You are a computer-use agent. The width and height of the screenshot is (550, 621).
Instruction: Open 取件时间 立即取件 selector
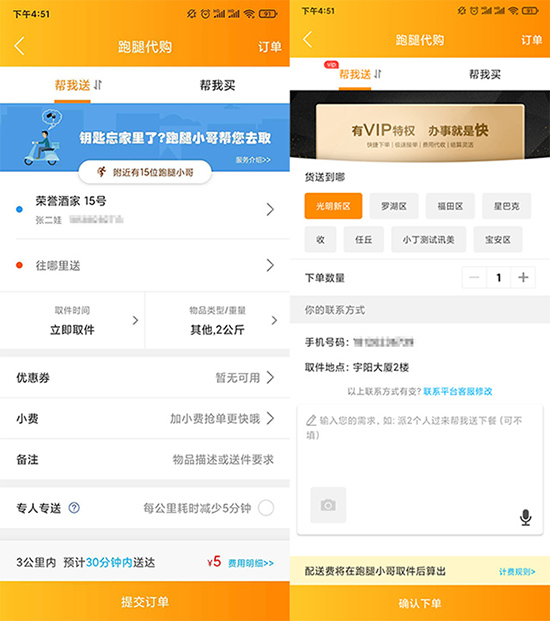(72, 321)
